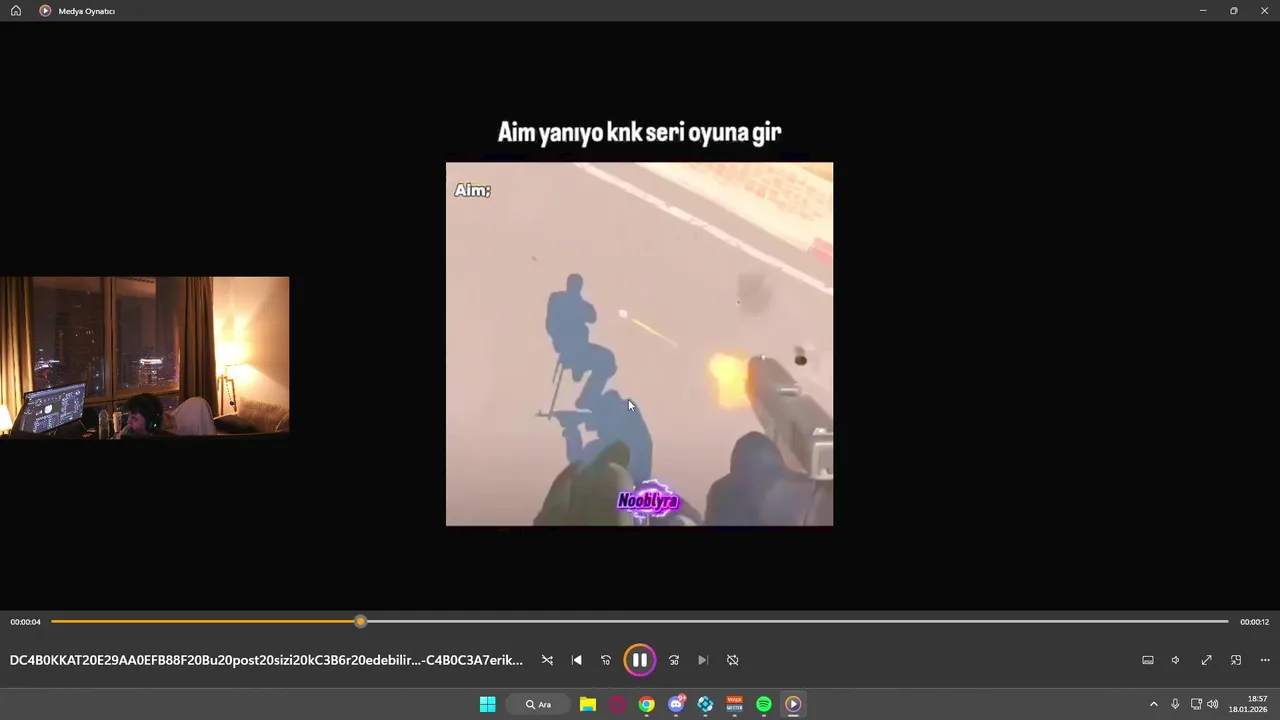The width and height of the screenshot is (1280, 720).
Task: Switch the video to full screen
Action: [1206, 660]
